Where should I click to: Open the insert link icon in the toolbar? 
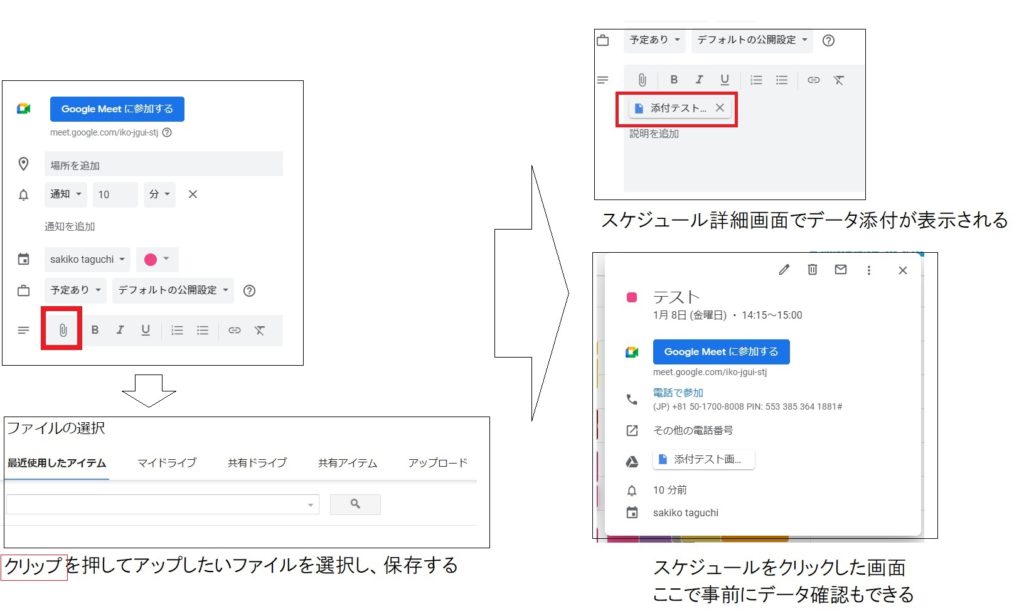pyautogui.click(x=234, y=330)
